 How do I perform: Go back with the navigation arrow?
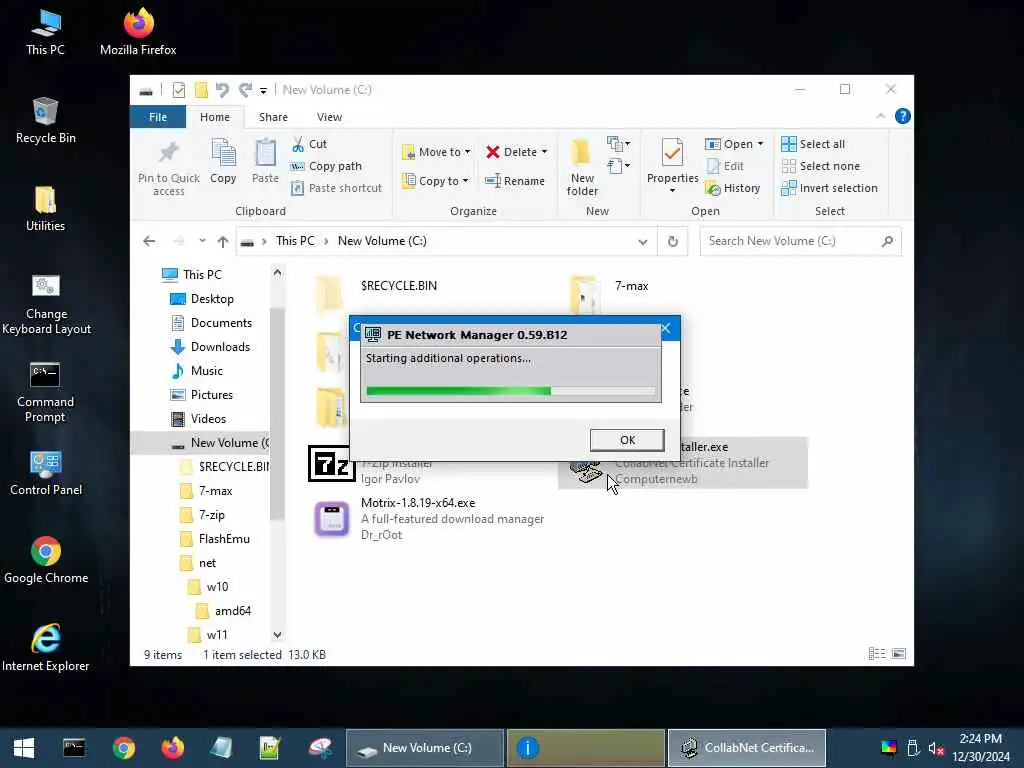(x=149, y=241)
